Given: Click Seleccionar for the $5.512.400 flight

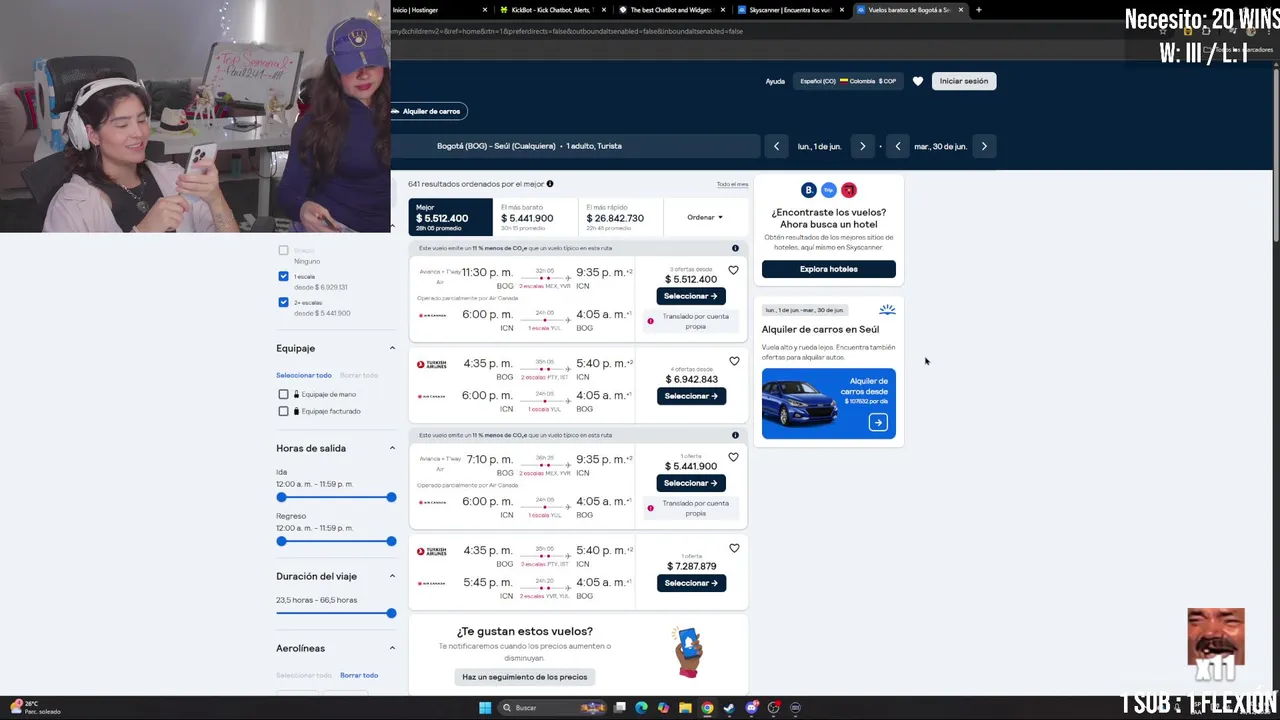Looking at the screenshot, I should [691, 296].
